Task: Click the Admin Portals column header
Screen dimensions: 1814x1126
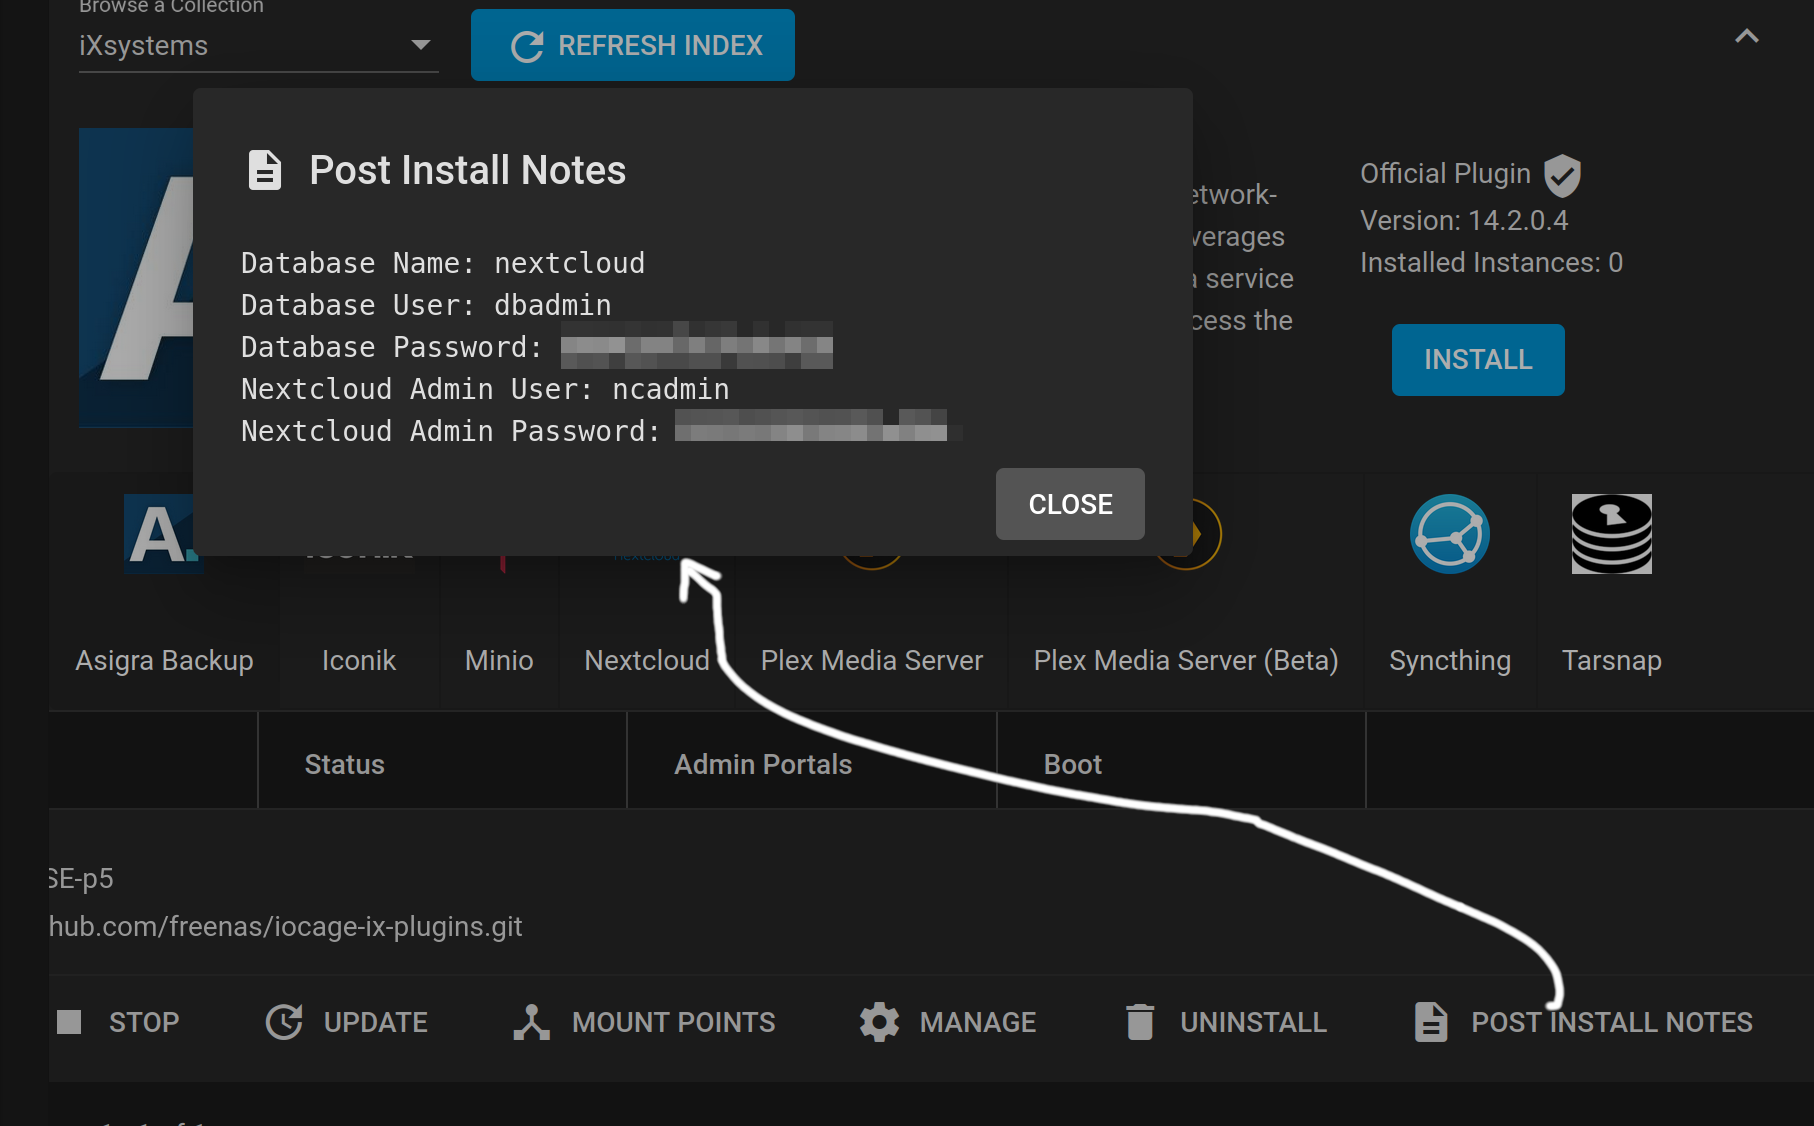Action: coord(763,765)
